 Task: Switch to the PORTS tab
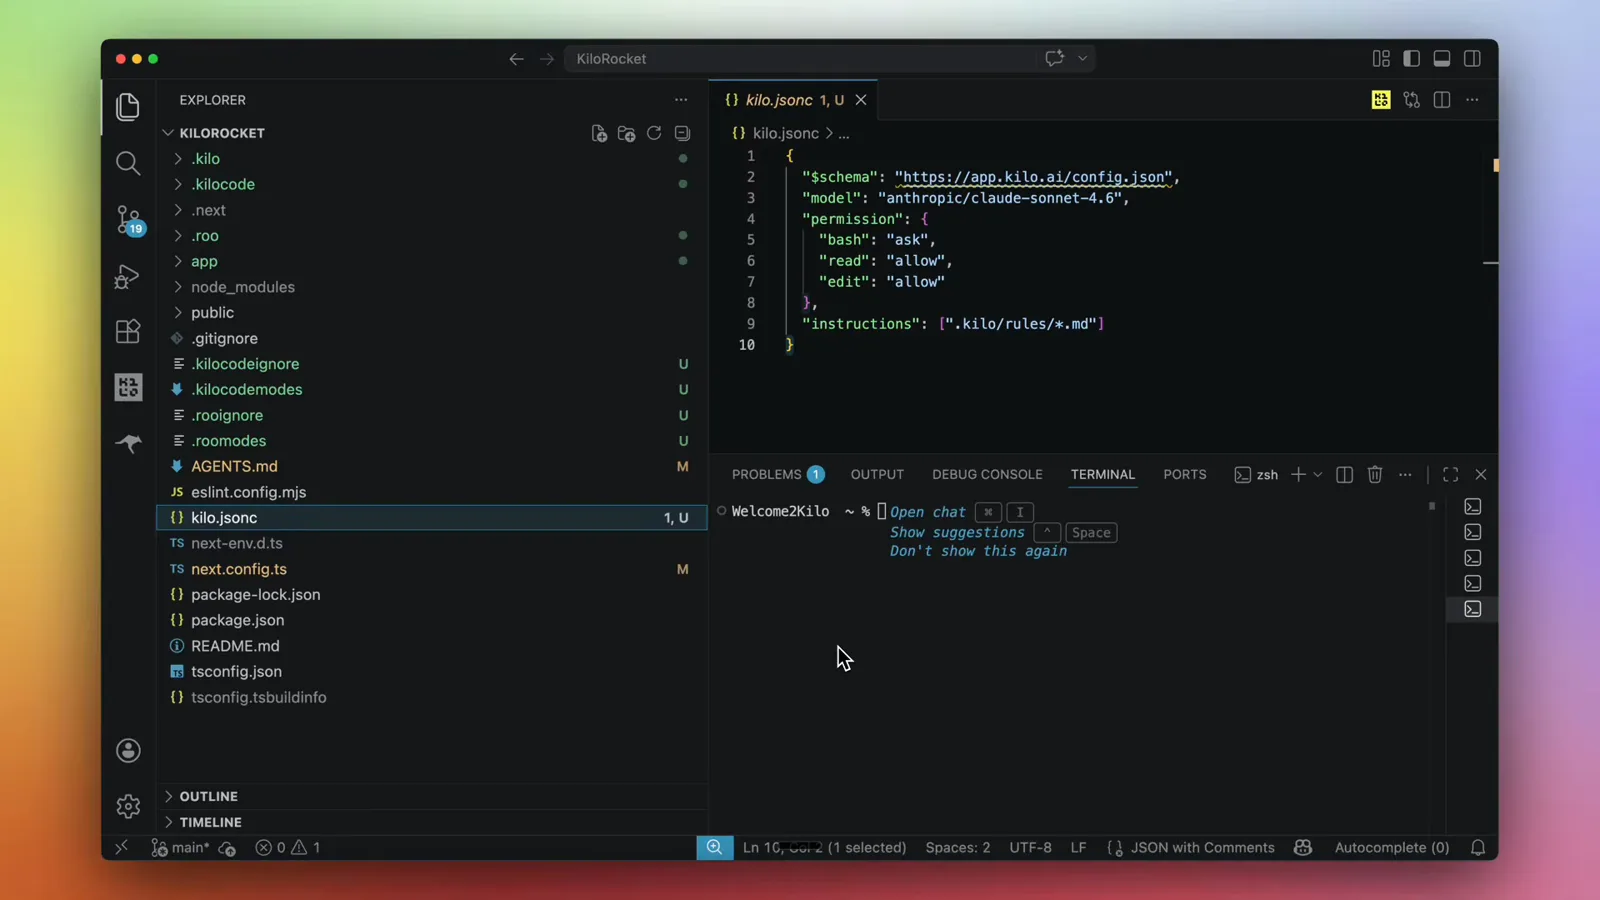click(x=1185, y=475)
